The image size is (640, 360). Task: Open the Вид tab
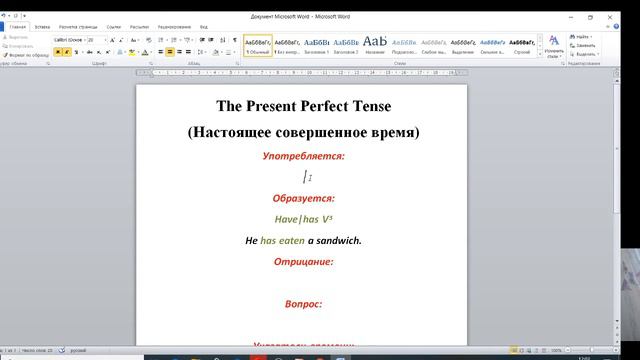pos(203,27)
